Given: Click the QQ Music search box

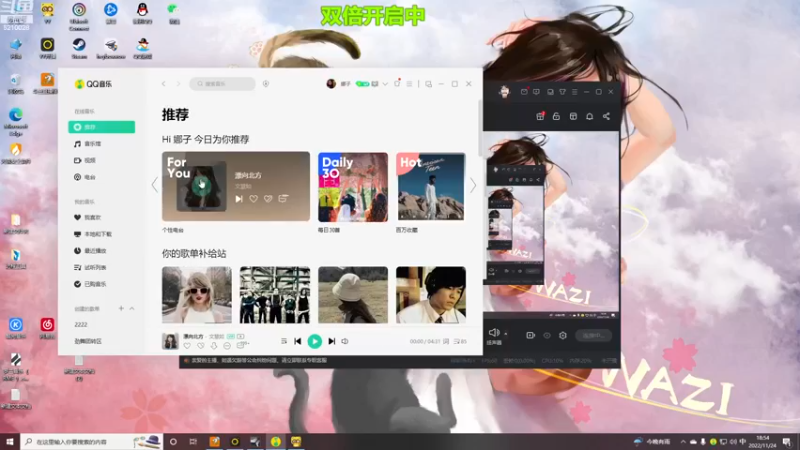Looking at the screenshot, I should 222,84.
